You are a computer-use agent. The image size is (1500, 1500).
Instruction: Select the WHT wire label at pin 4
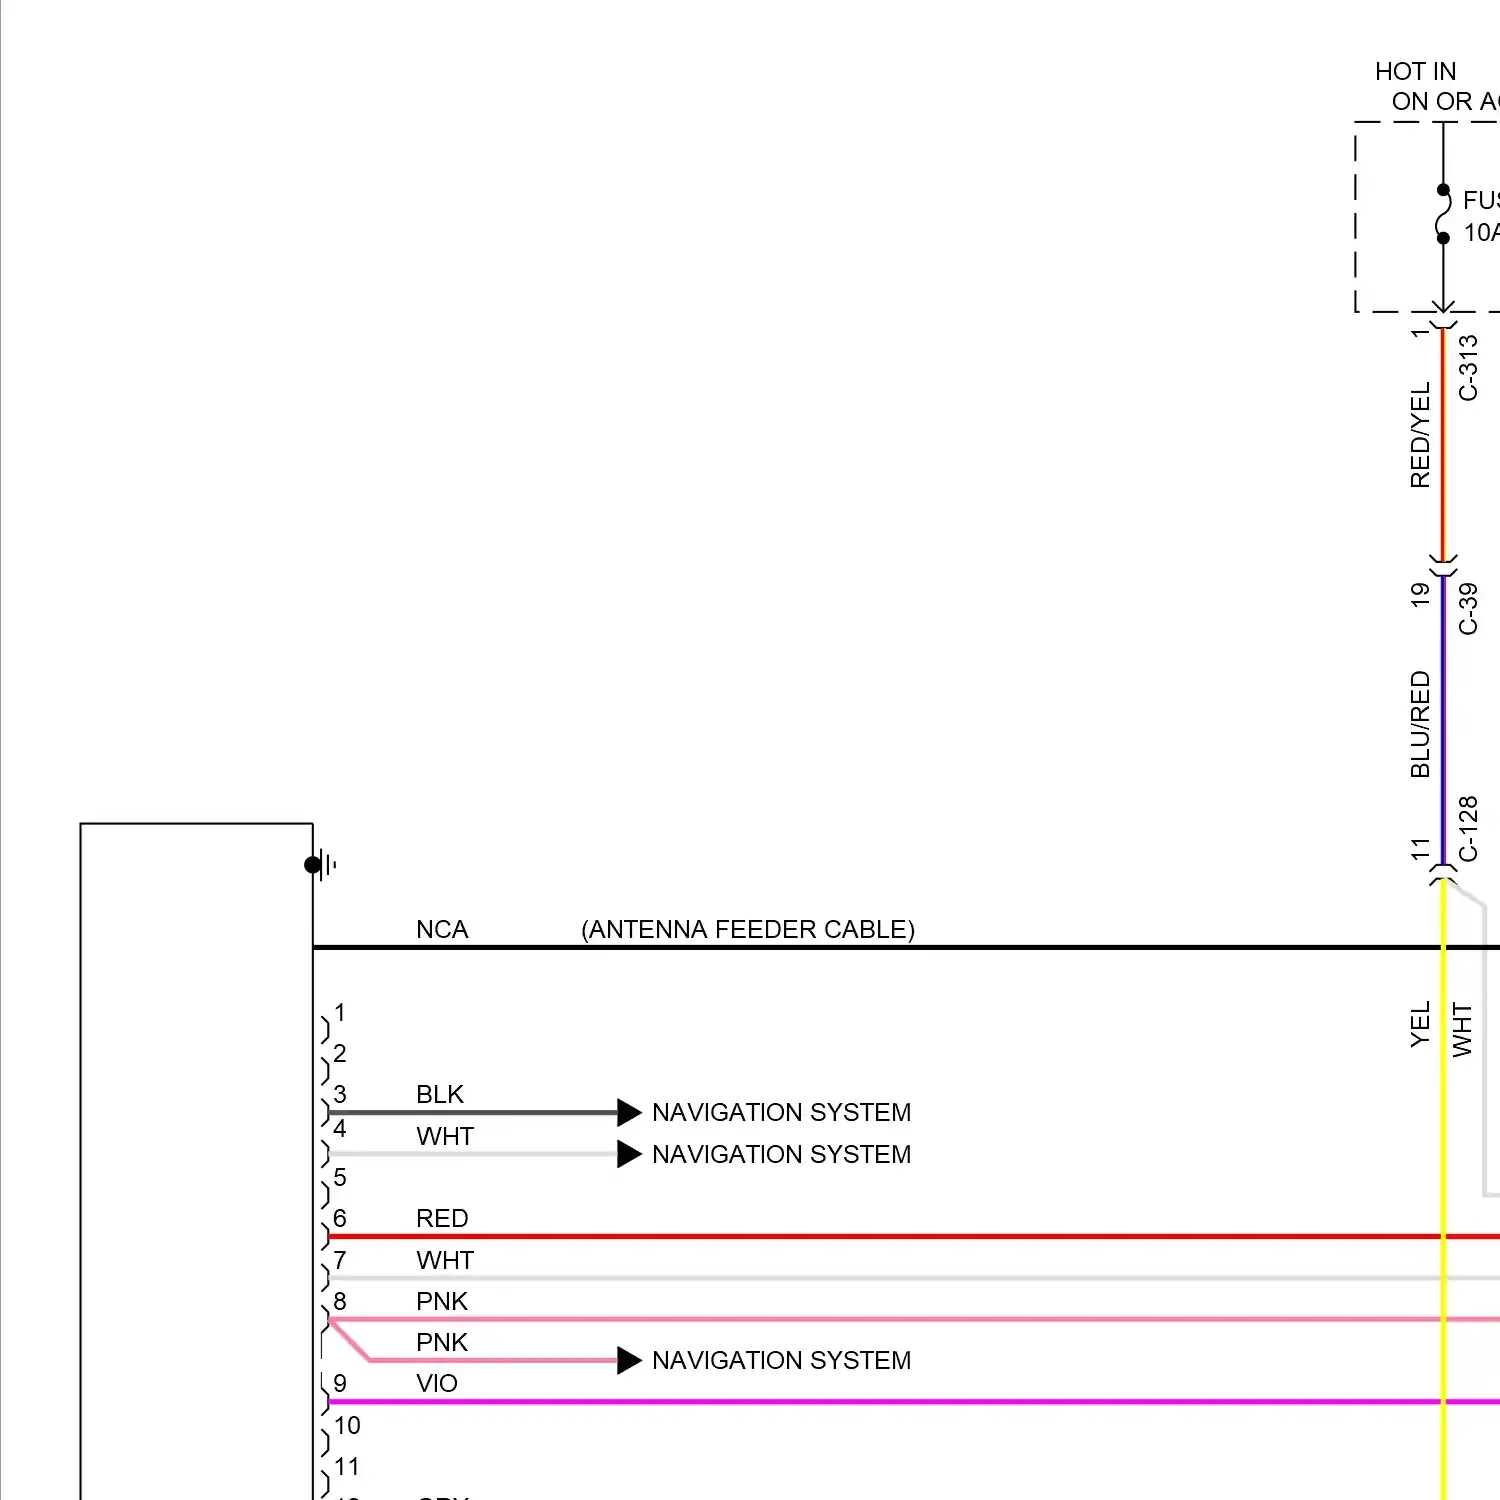pos(445,1136)
